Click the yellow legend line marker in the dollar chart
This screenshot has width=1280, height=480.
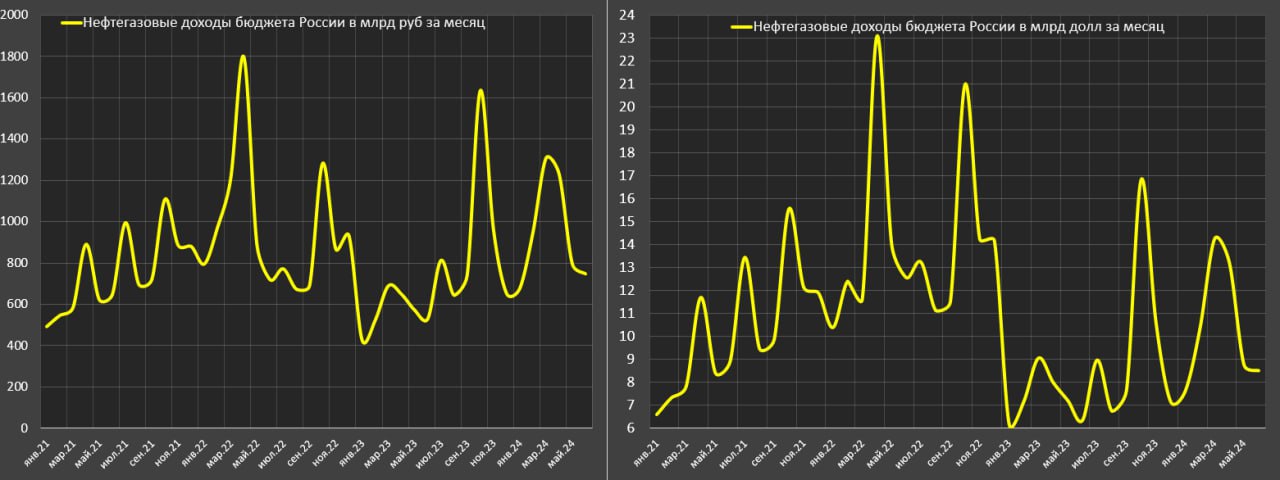pyautogui.click(x=741, y=28)
